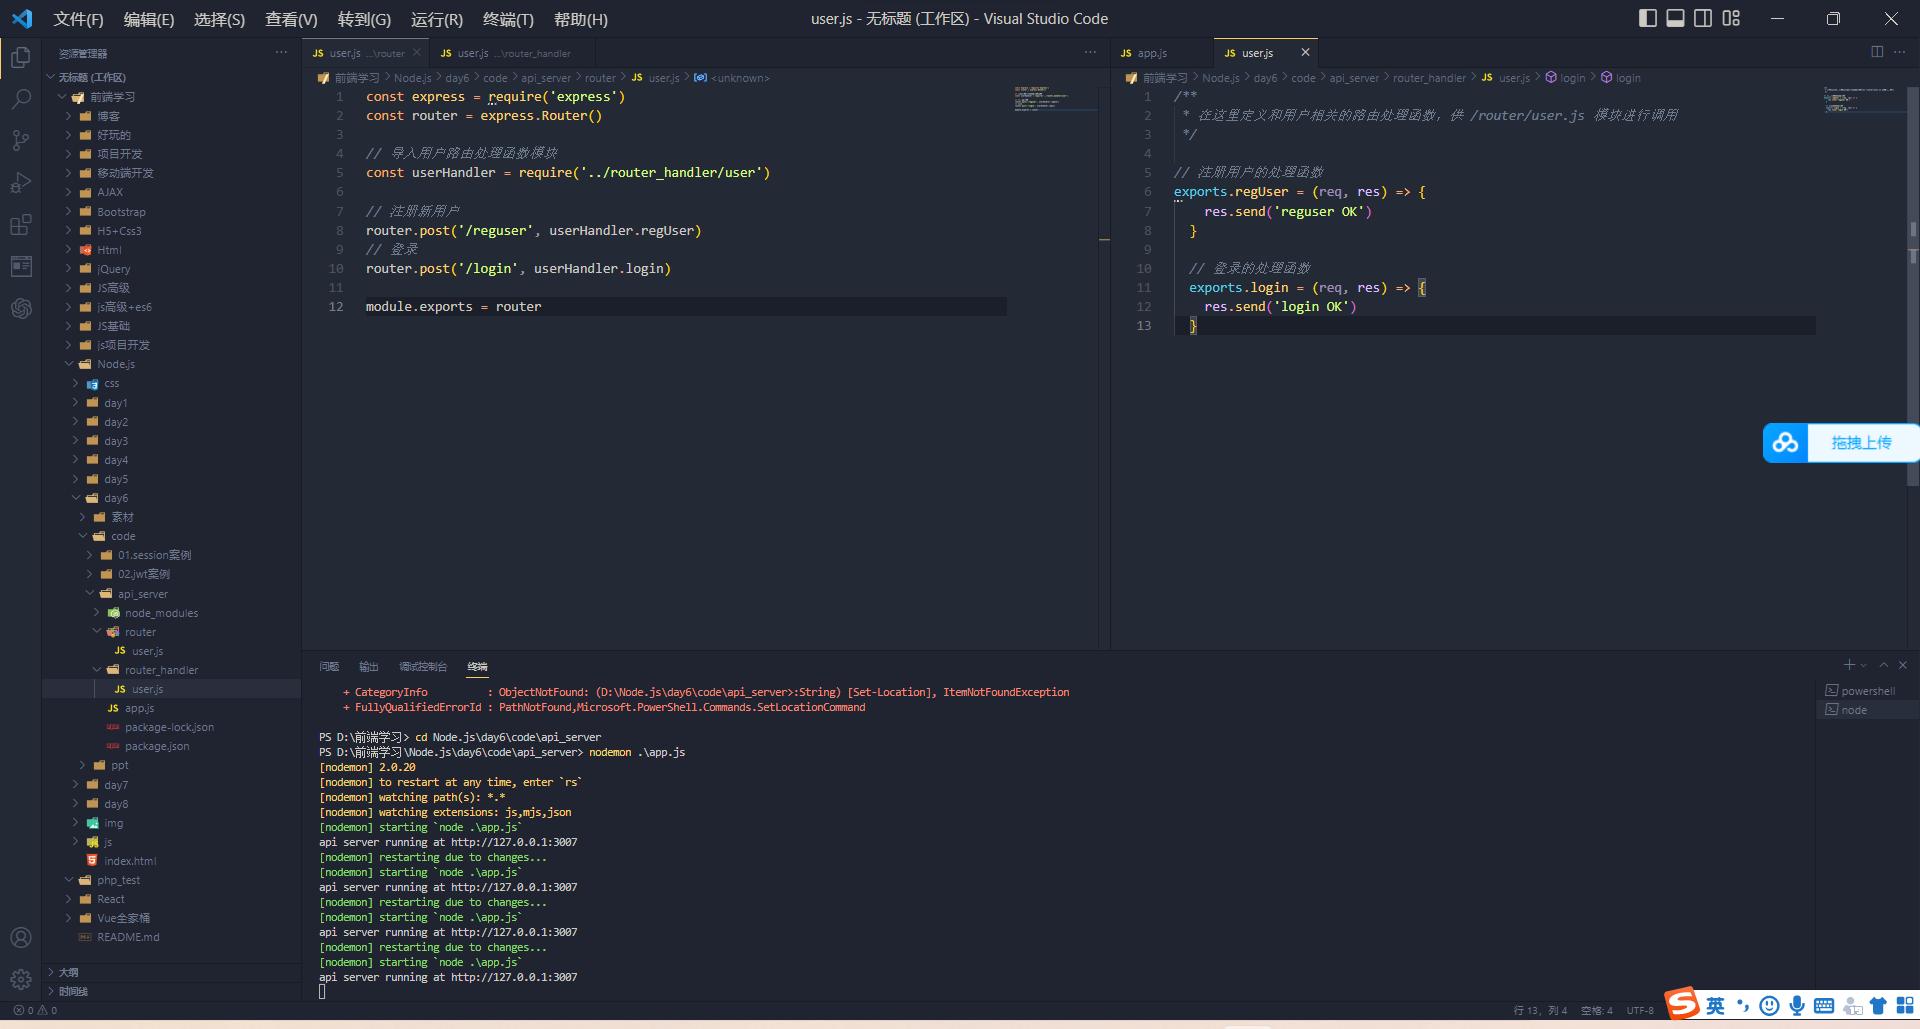Open the 选择(S) menu
The height and width of the screenshot is (1029, 1920).
pyautogui.click(x=219, y=19)
